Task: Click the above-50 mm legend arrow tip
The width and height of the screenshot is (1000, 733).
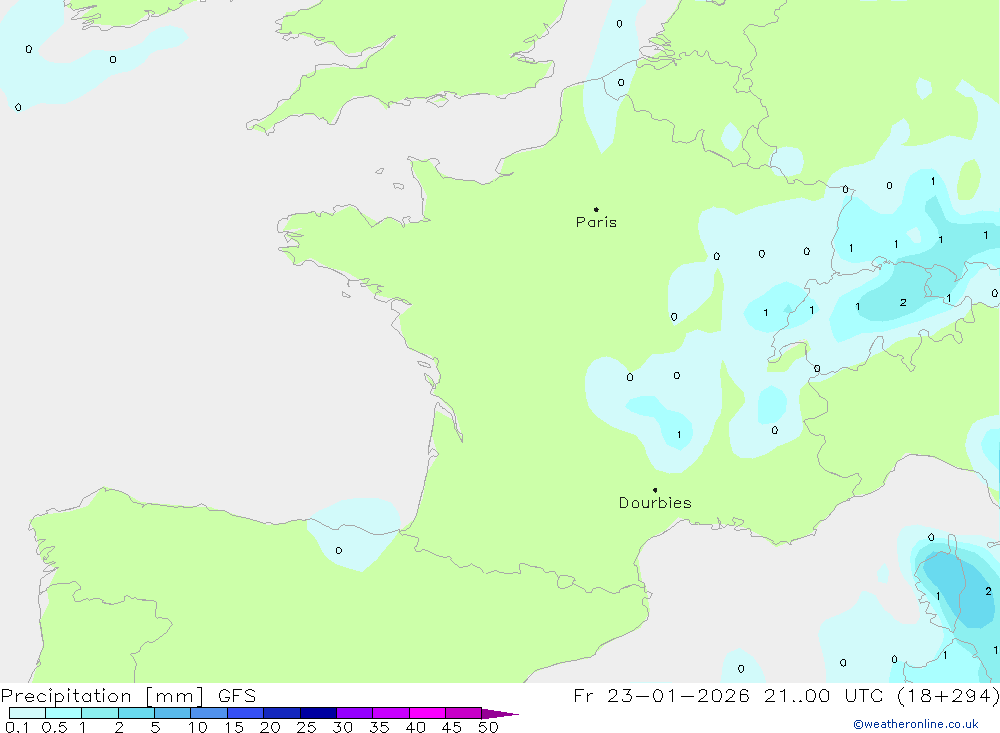Action: (501, 713)
